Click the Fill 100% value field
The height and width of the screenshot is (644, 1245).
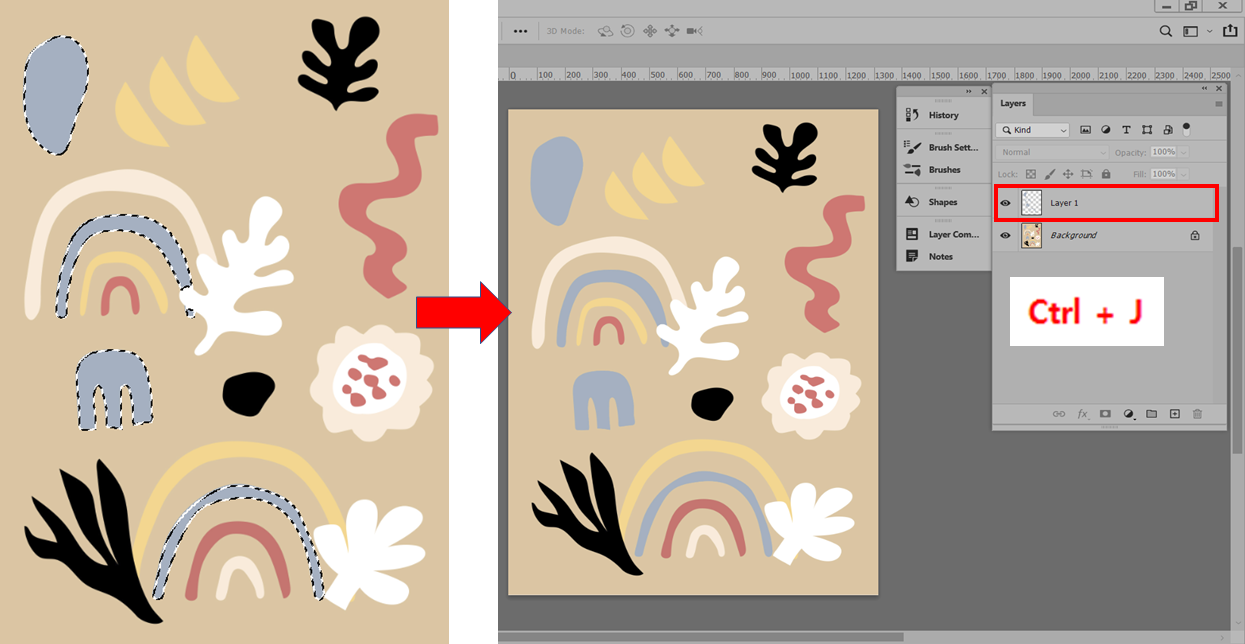[x=1163, y=174]
